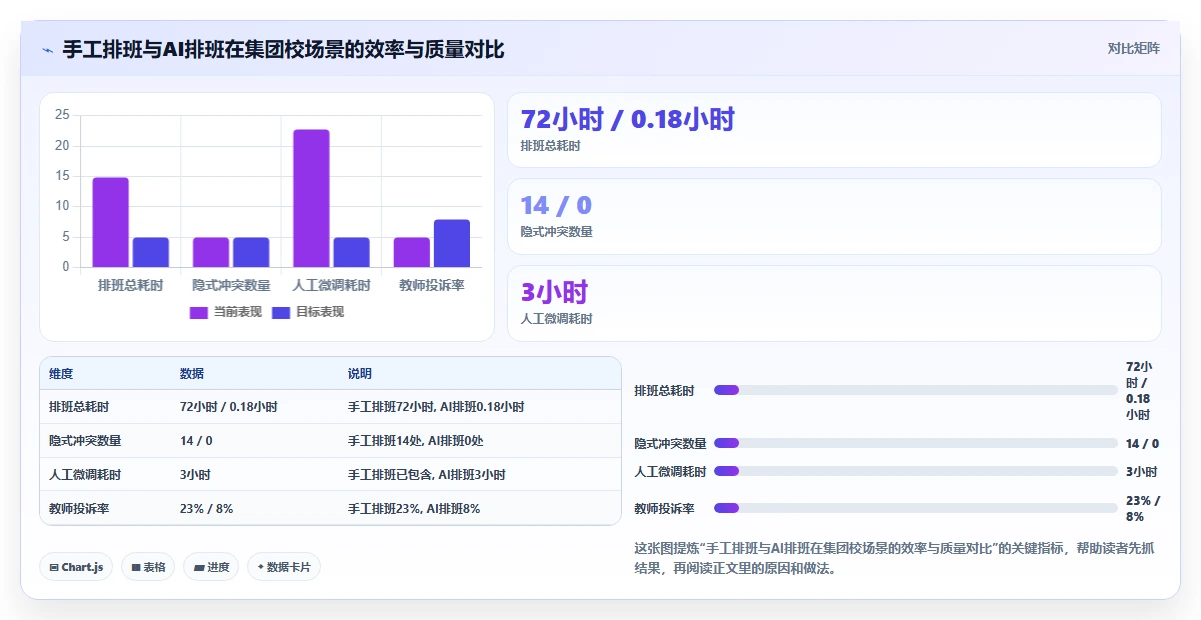
Task: Select the Chart.js tag chip
Action: coord(77,567)
